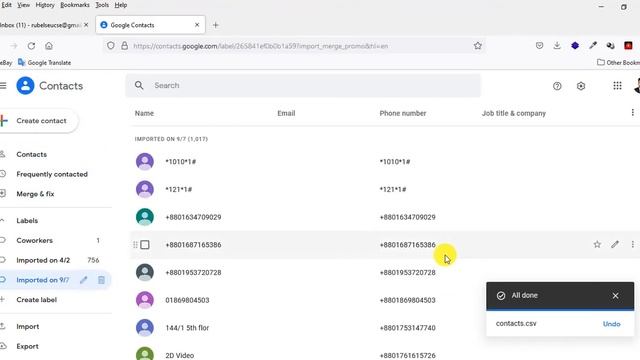The height and width of the screenshot is (360, 640).
Task: Go forward with browser forward arrow
Action: click(x=14, y=46)
